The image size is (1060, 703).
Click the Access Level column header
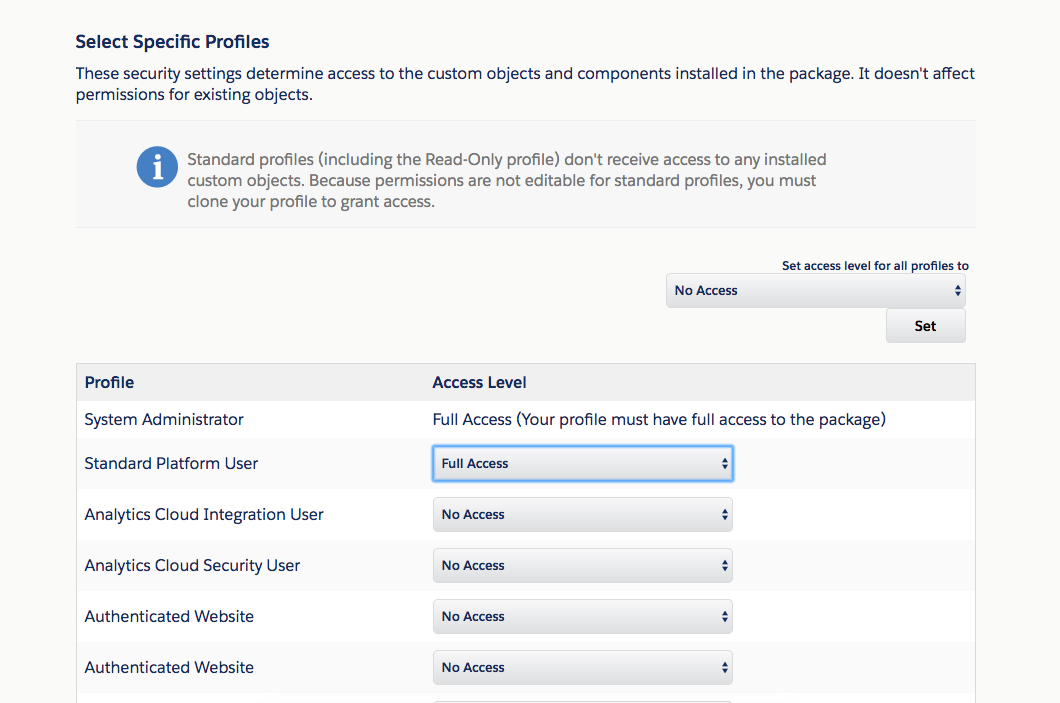coord(479,383)
